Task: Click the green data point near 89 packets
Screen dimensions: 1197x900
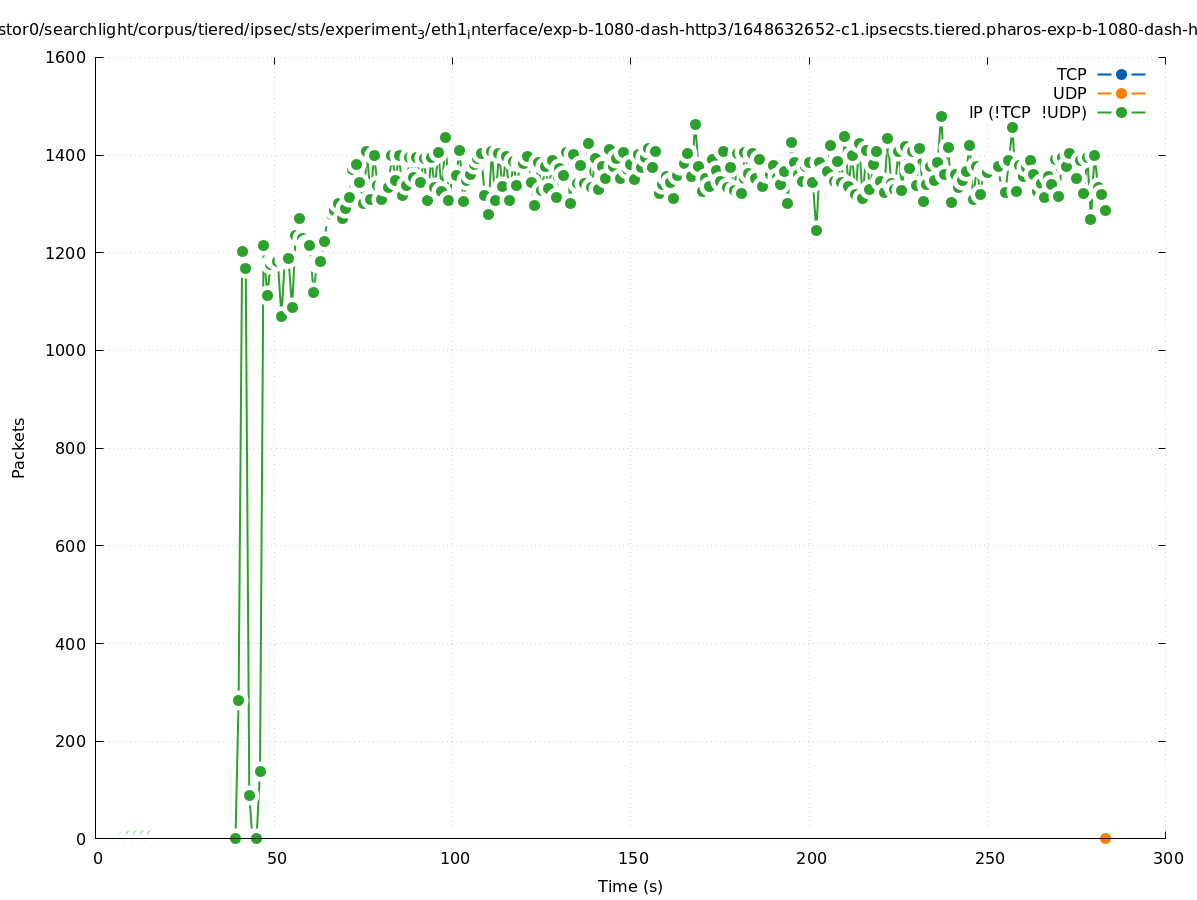Action: pos(249,795)
